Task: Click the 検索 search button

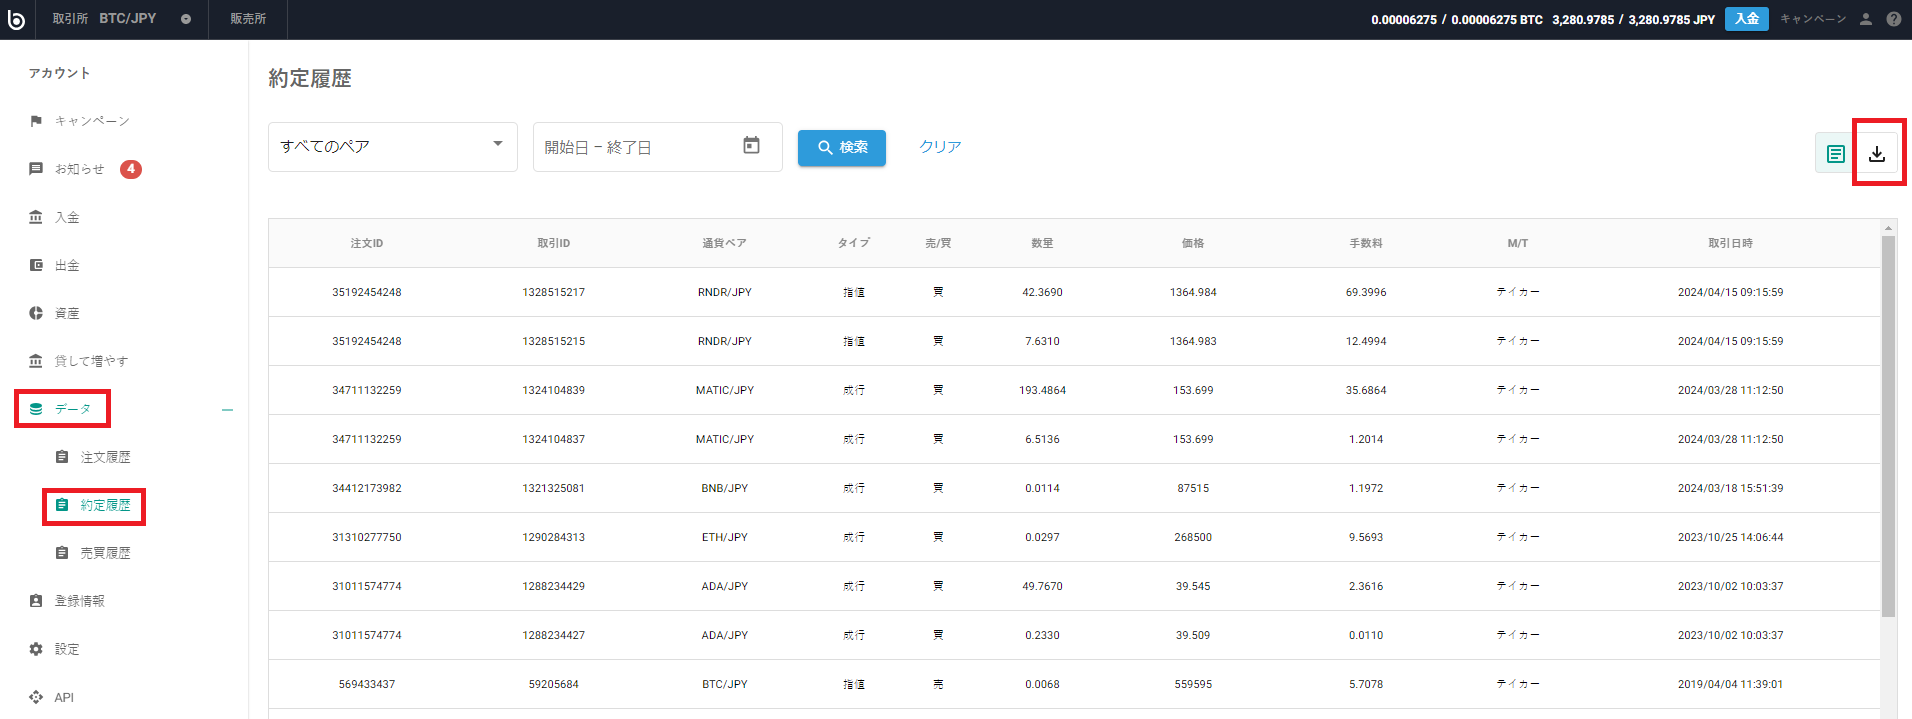Action: [x=842, y=147]
